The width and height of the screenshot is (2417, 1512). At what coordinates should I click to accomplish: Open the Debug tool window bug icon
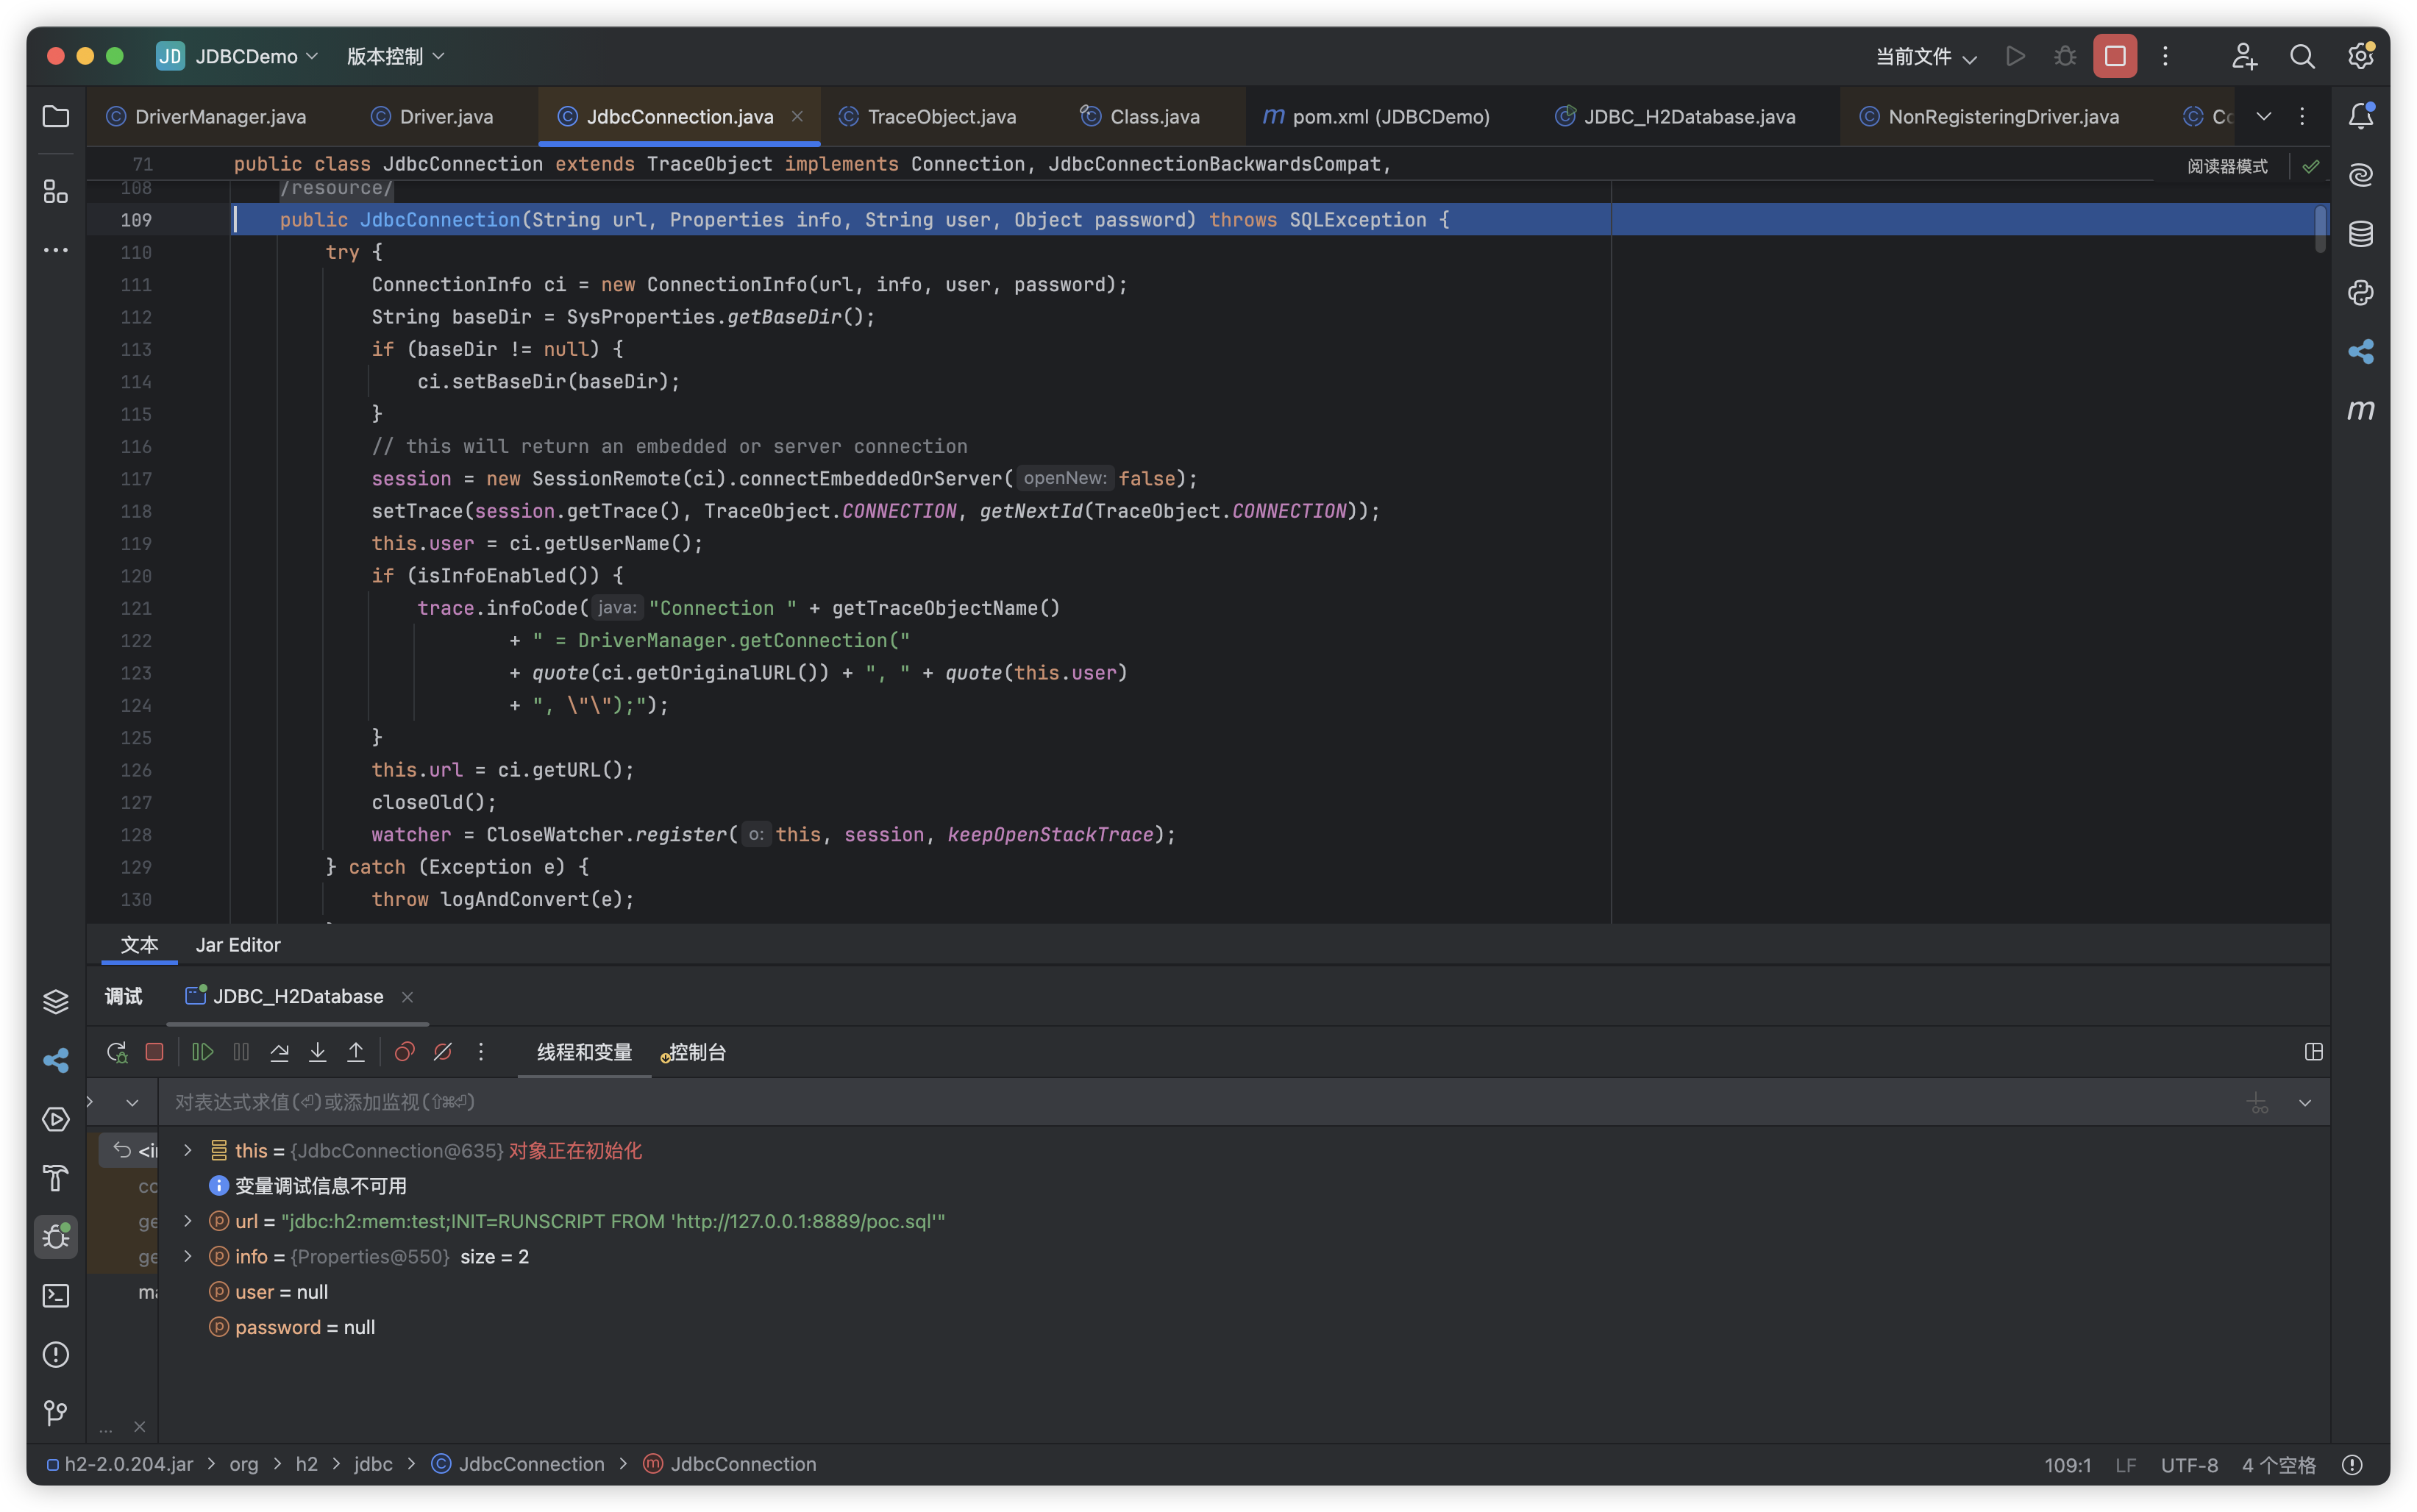click(x=56, y=1236)
